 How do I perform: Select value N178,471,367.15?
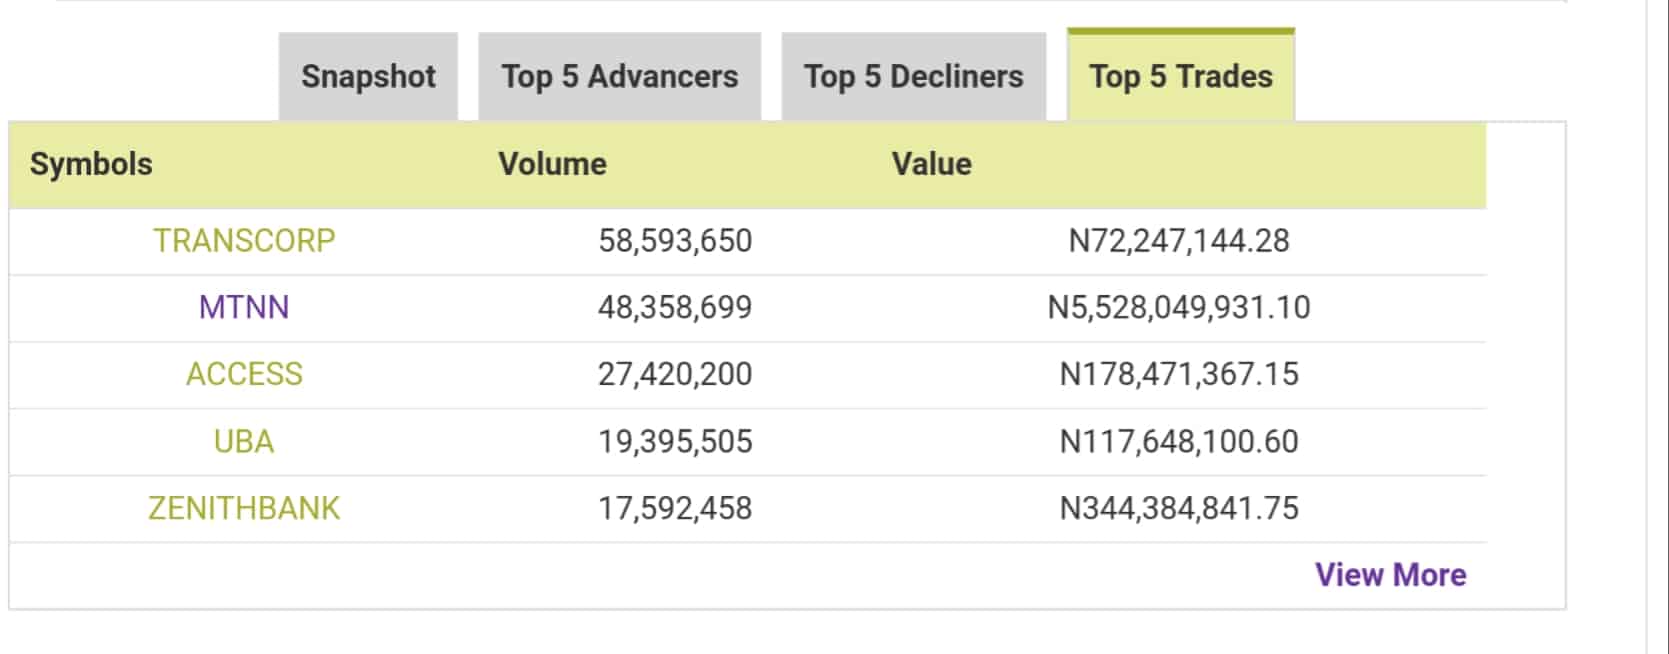pos(1179,374)
